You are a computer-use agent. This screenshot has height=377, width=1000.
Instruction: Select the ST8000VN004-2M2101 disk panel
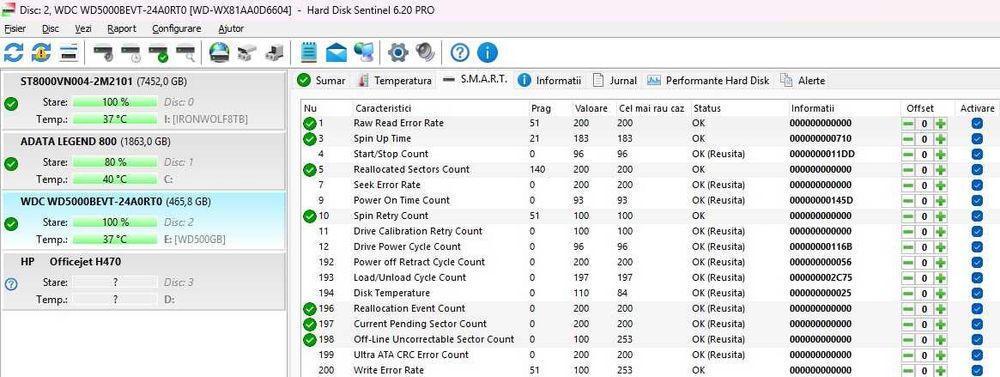click(x=143, y=100)
